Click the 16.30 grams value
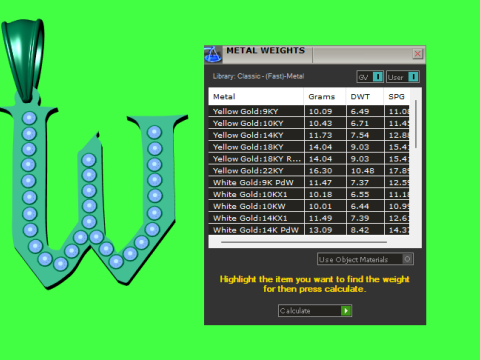The image size is (480, 360). [320, 171]
